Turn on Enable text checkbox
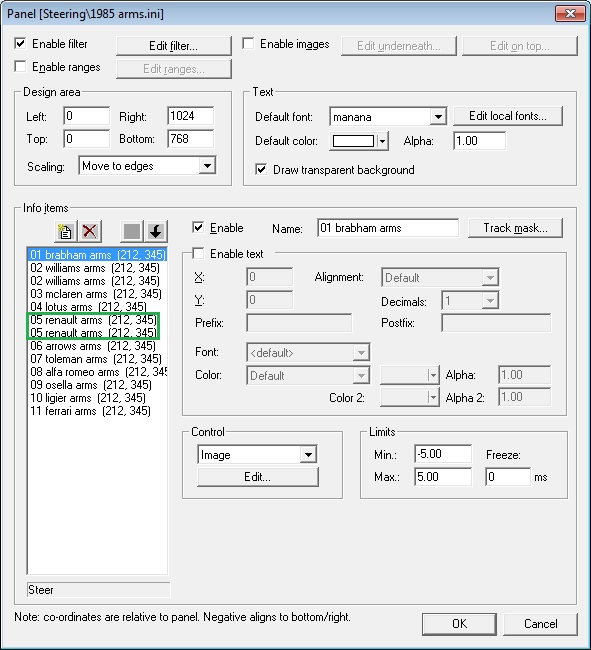This screenshot has width=591, height=650. tap(199, 253)
